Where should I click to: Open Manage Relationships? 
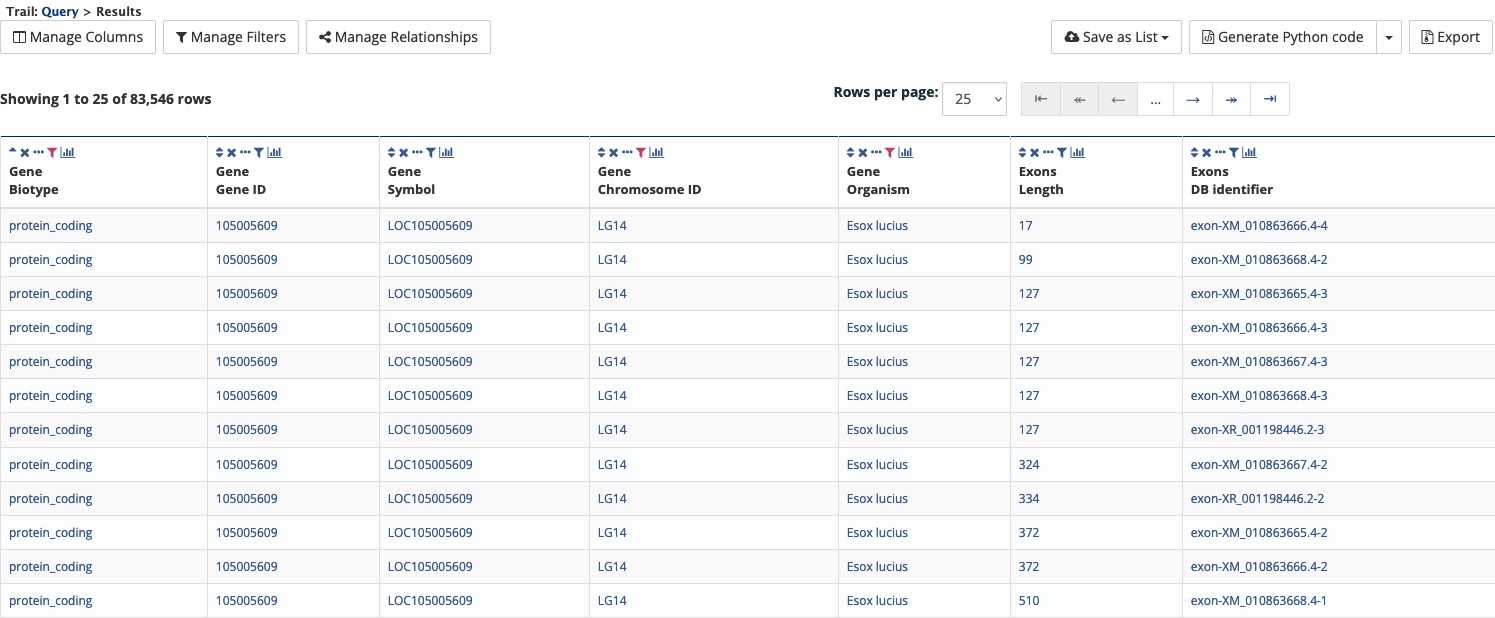coord(398,37)
